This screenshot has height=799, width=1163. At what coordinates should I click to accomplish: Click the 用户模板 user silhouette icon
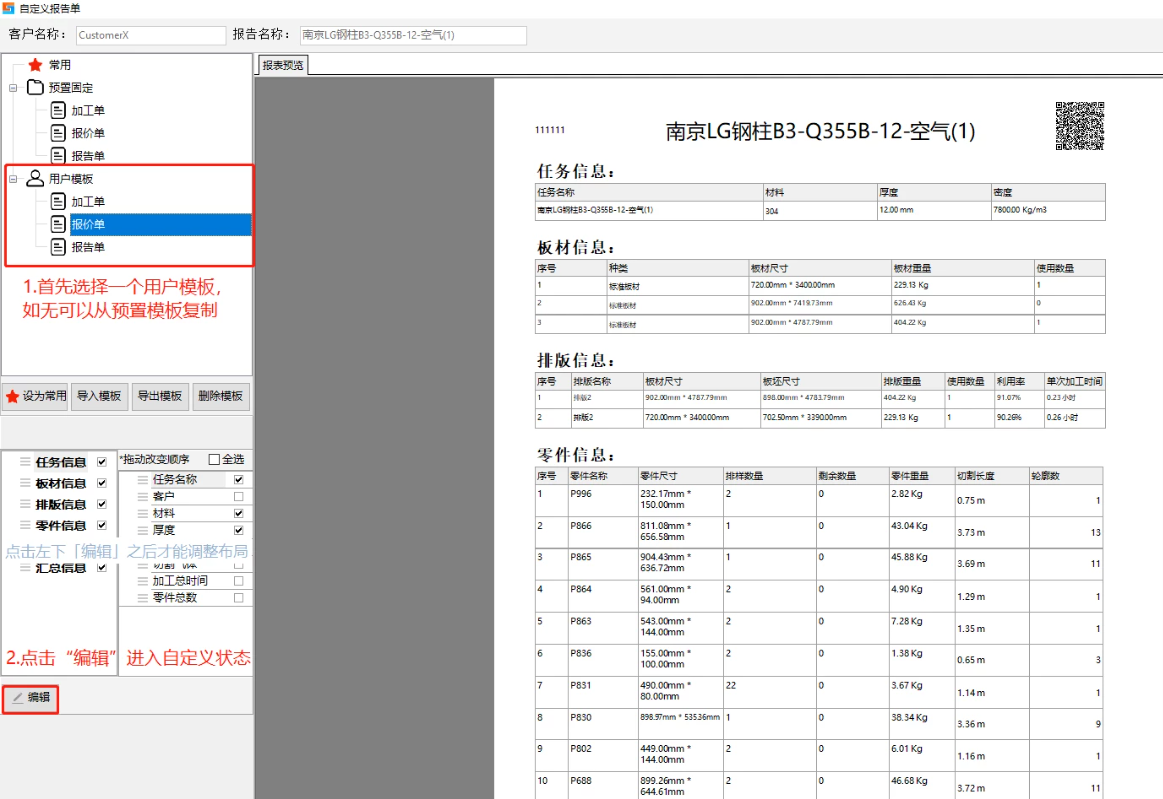pyautogui.click(x=35, y=179)
